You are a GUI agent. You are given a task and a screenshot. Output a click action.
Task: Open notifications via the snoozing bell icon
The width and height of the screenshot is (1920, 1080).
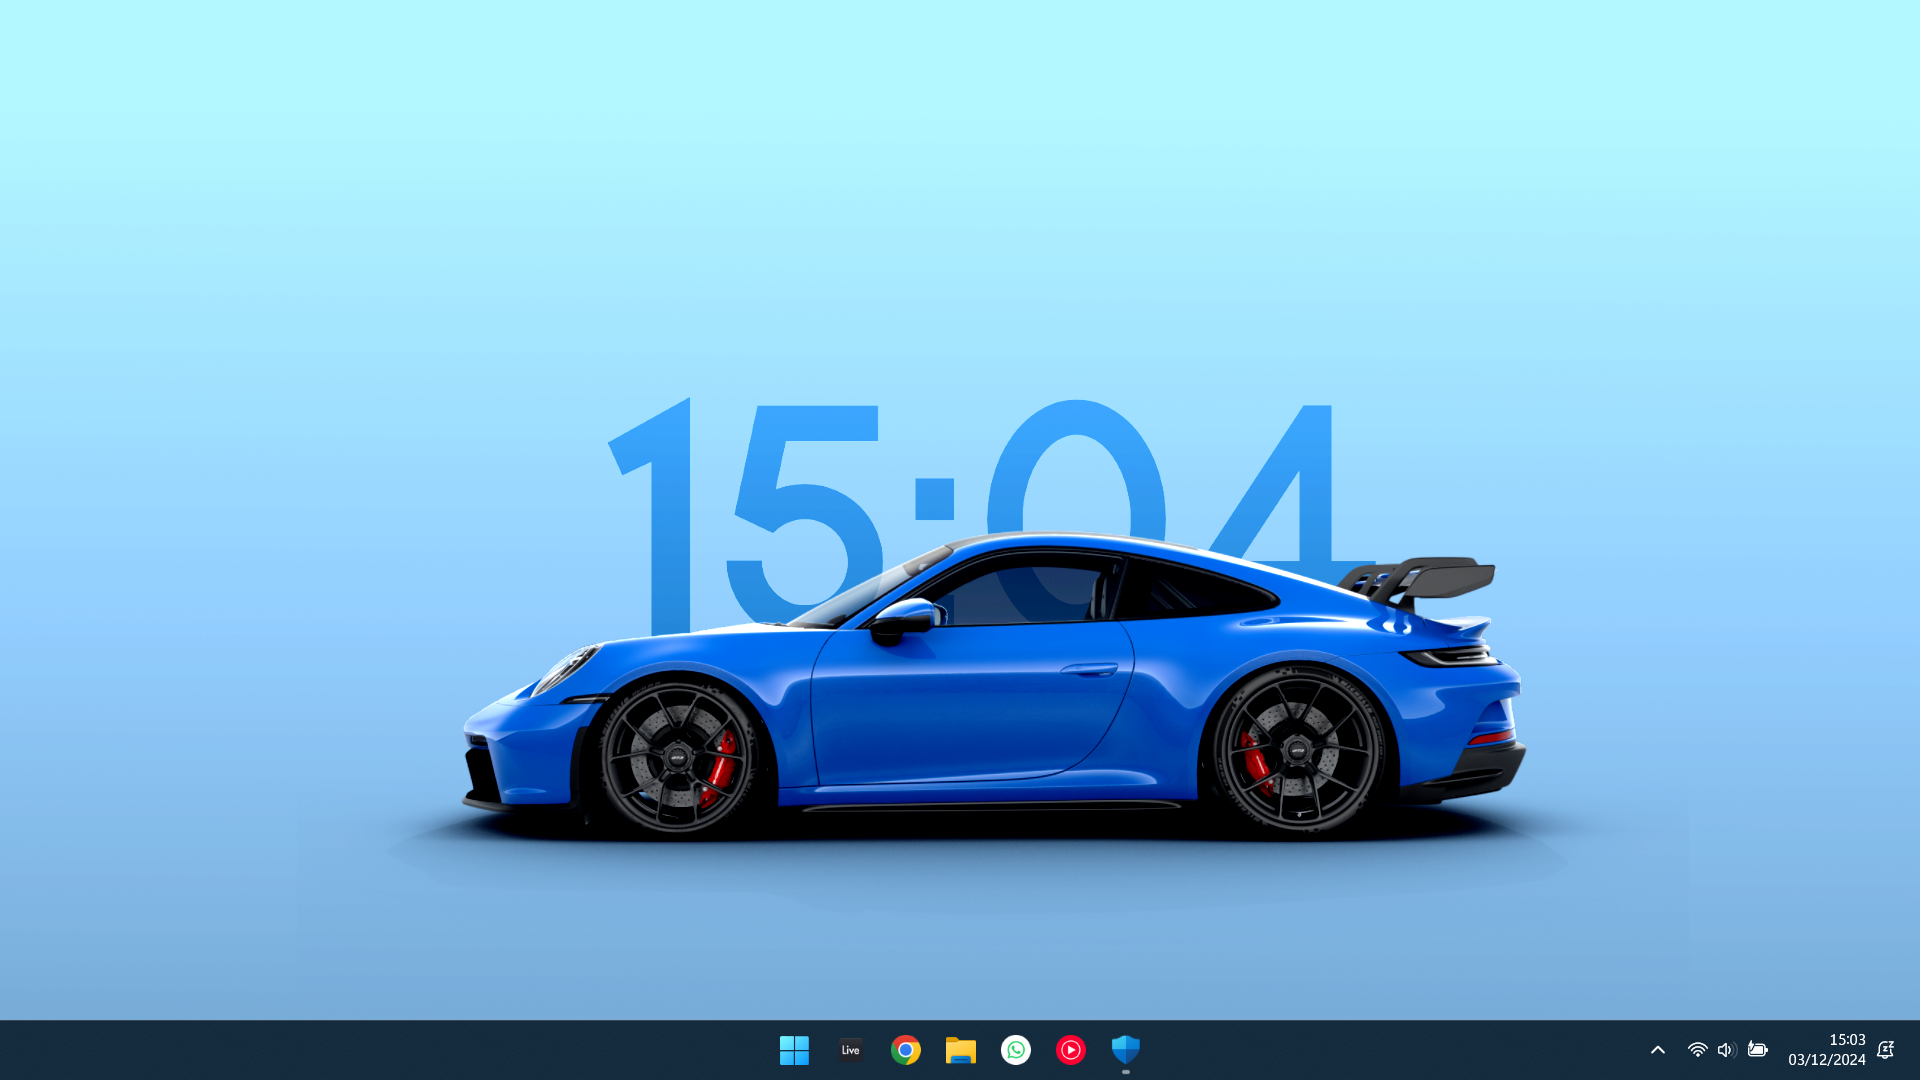click(1885, 1050)
